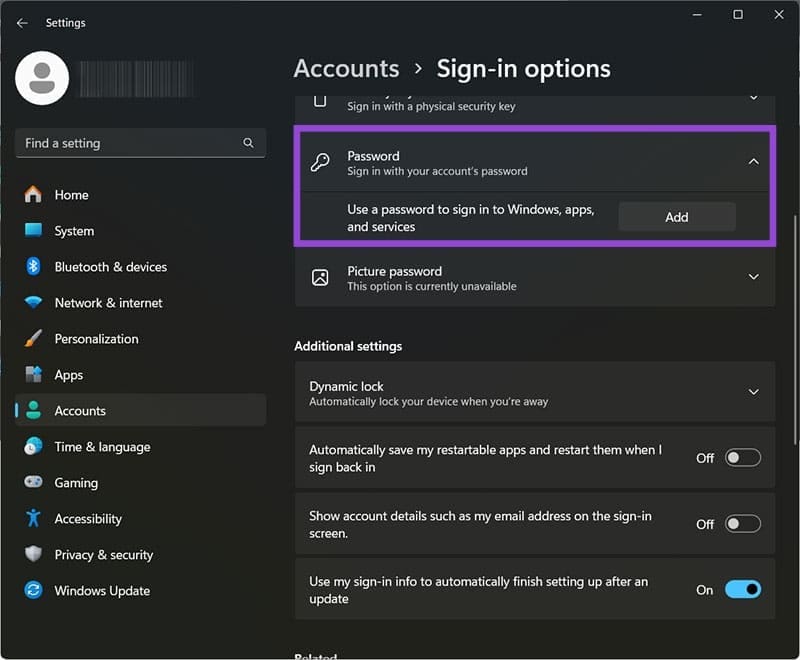The height and width of the screenshot is (660, 800).
Task: Click the Find a setting search box
Action: 130,143
